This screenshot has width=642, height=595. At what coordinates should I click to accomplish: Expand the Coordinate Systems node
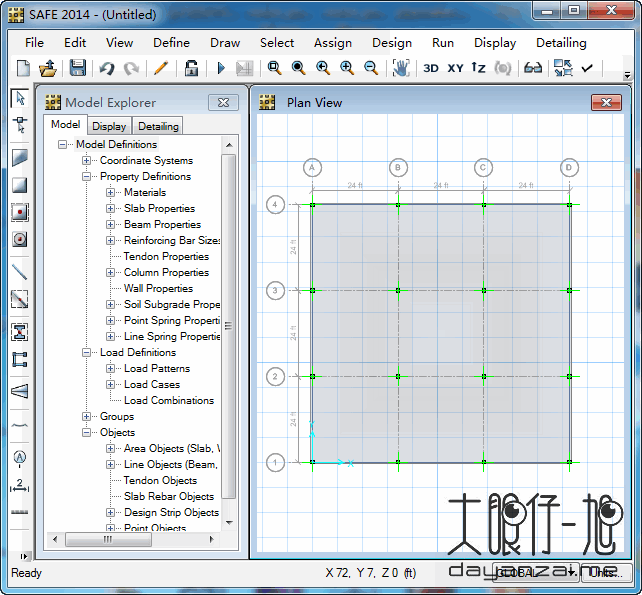(x=86, y=160)
